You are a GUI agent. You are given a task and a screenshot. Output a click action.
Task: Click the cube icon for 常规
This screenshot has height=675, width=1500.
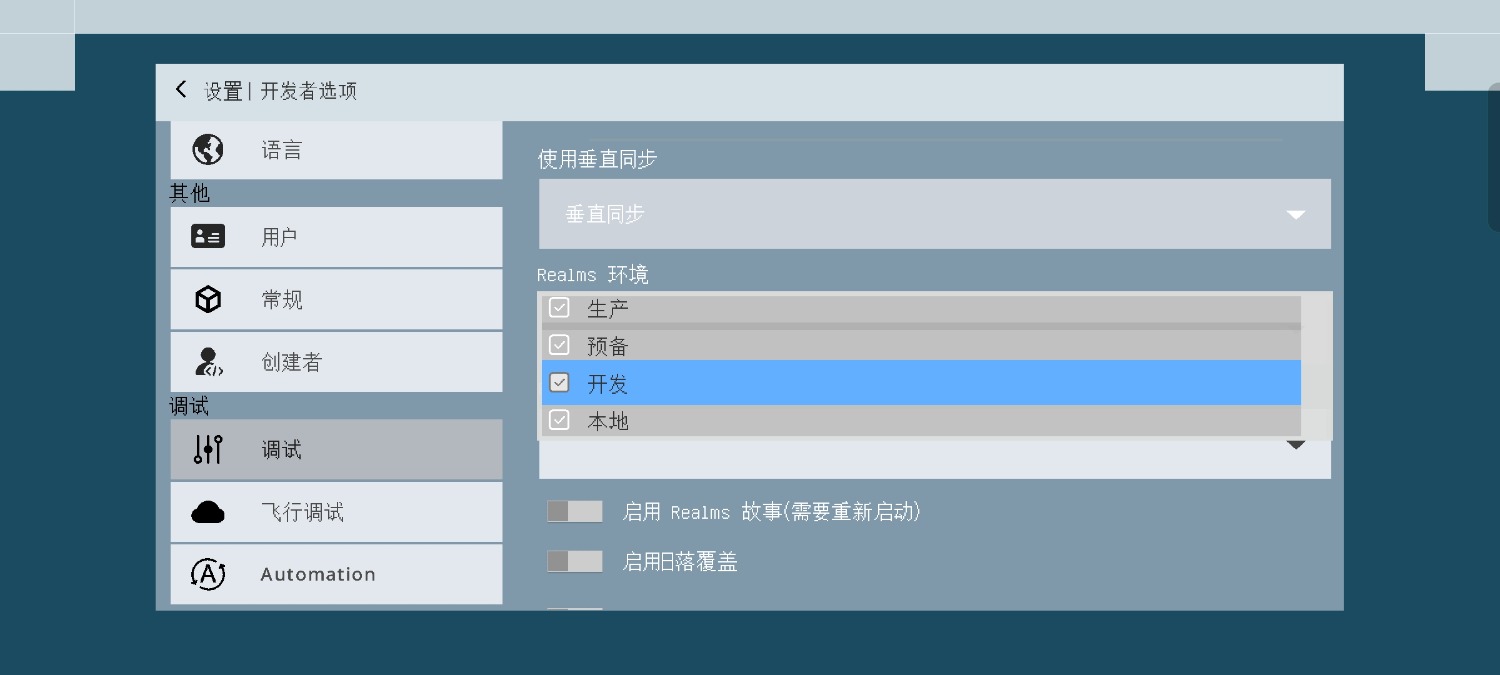point(208,299)
